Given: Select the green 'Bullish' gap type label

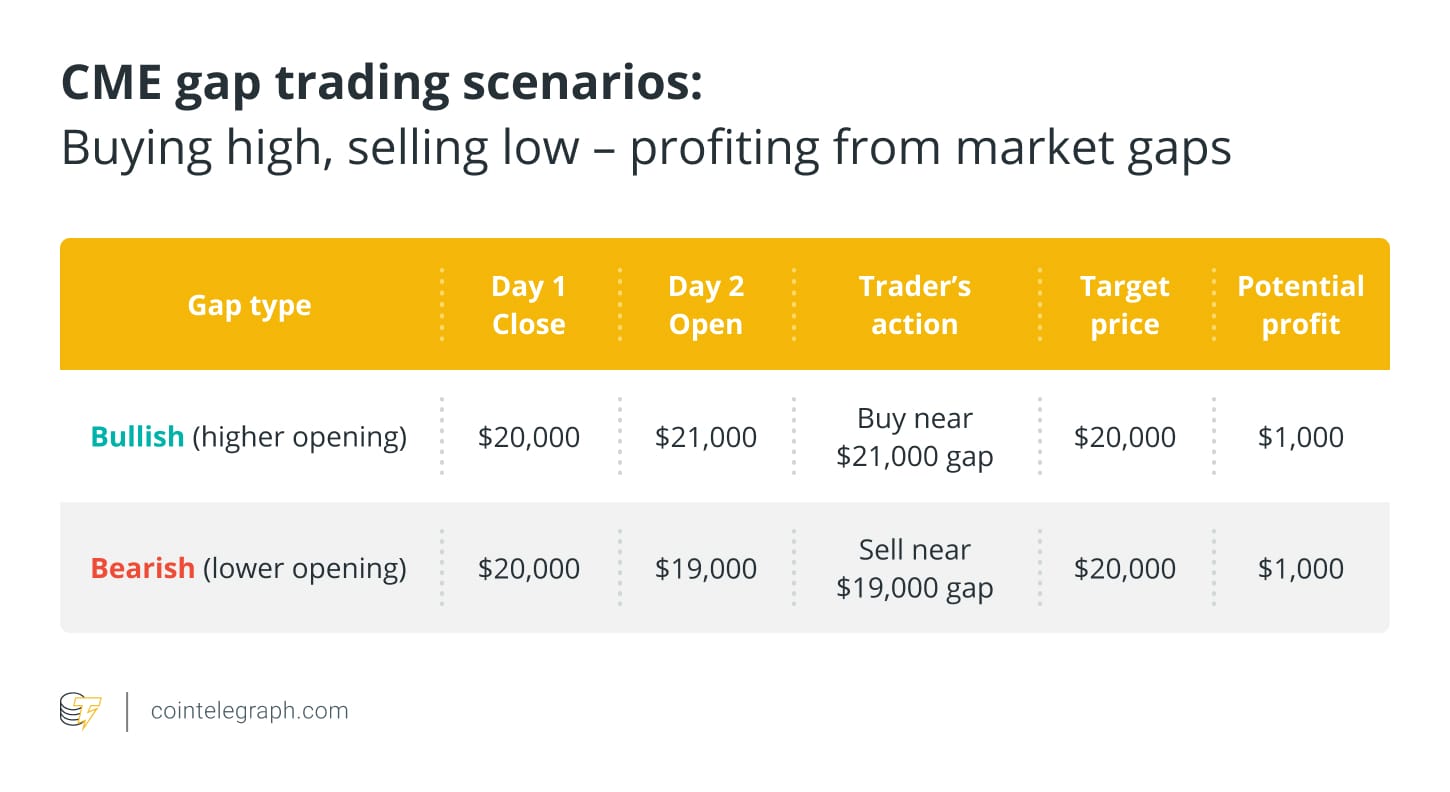Looking at the screenshot, I should point(137,437).
